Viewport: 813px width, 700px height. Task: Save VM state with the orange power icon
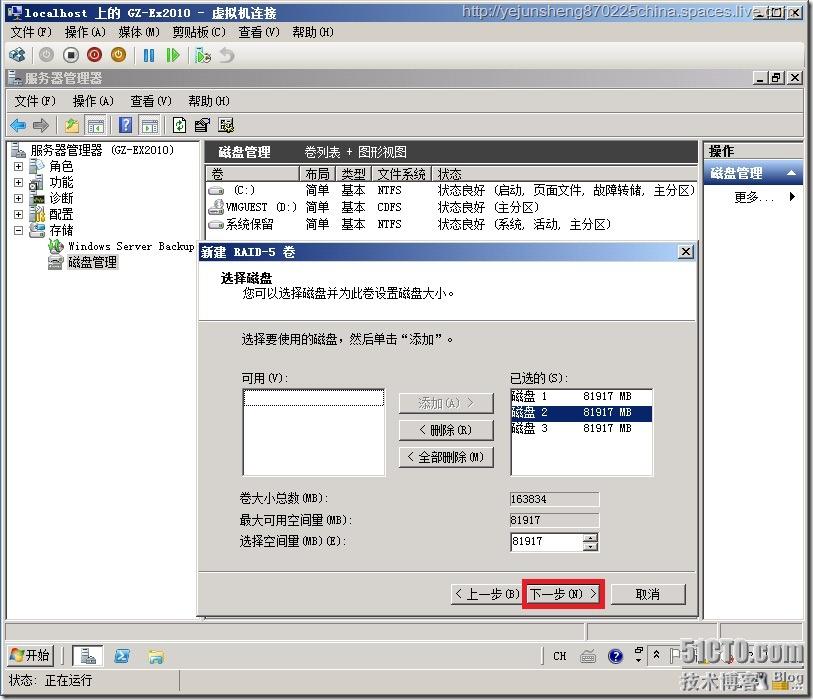[x=119, y=55]
